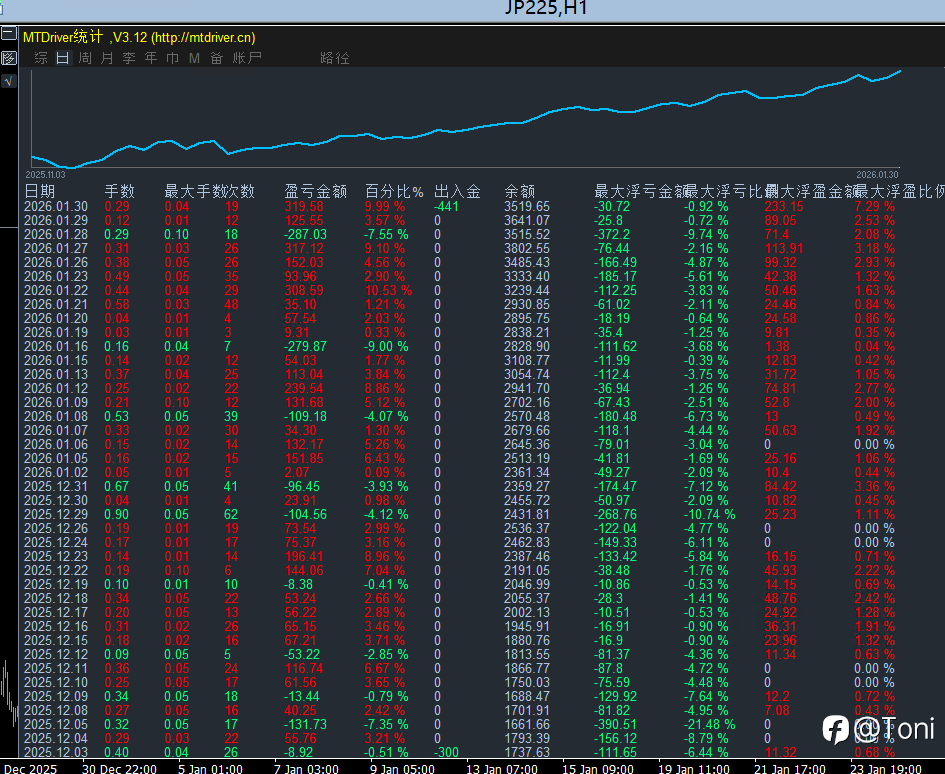Select the 2025.12.19 date row
945x774 pixels.
pos(55,585)
